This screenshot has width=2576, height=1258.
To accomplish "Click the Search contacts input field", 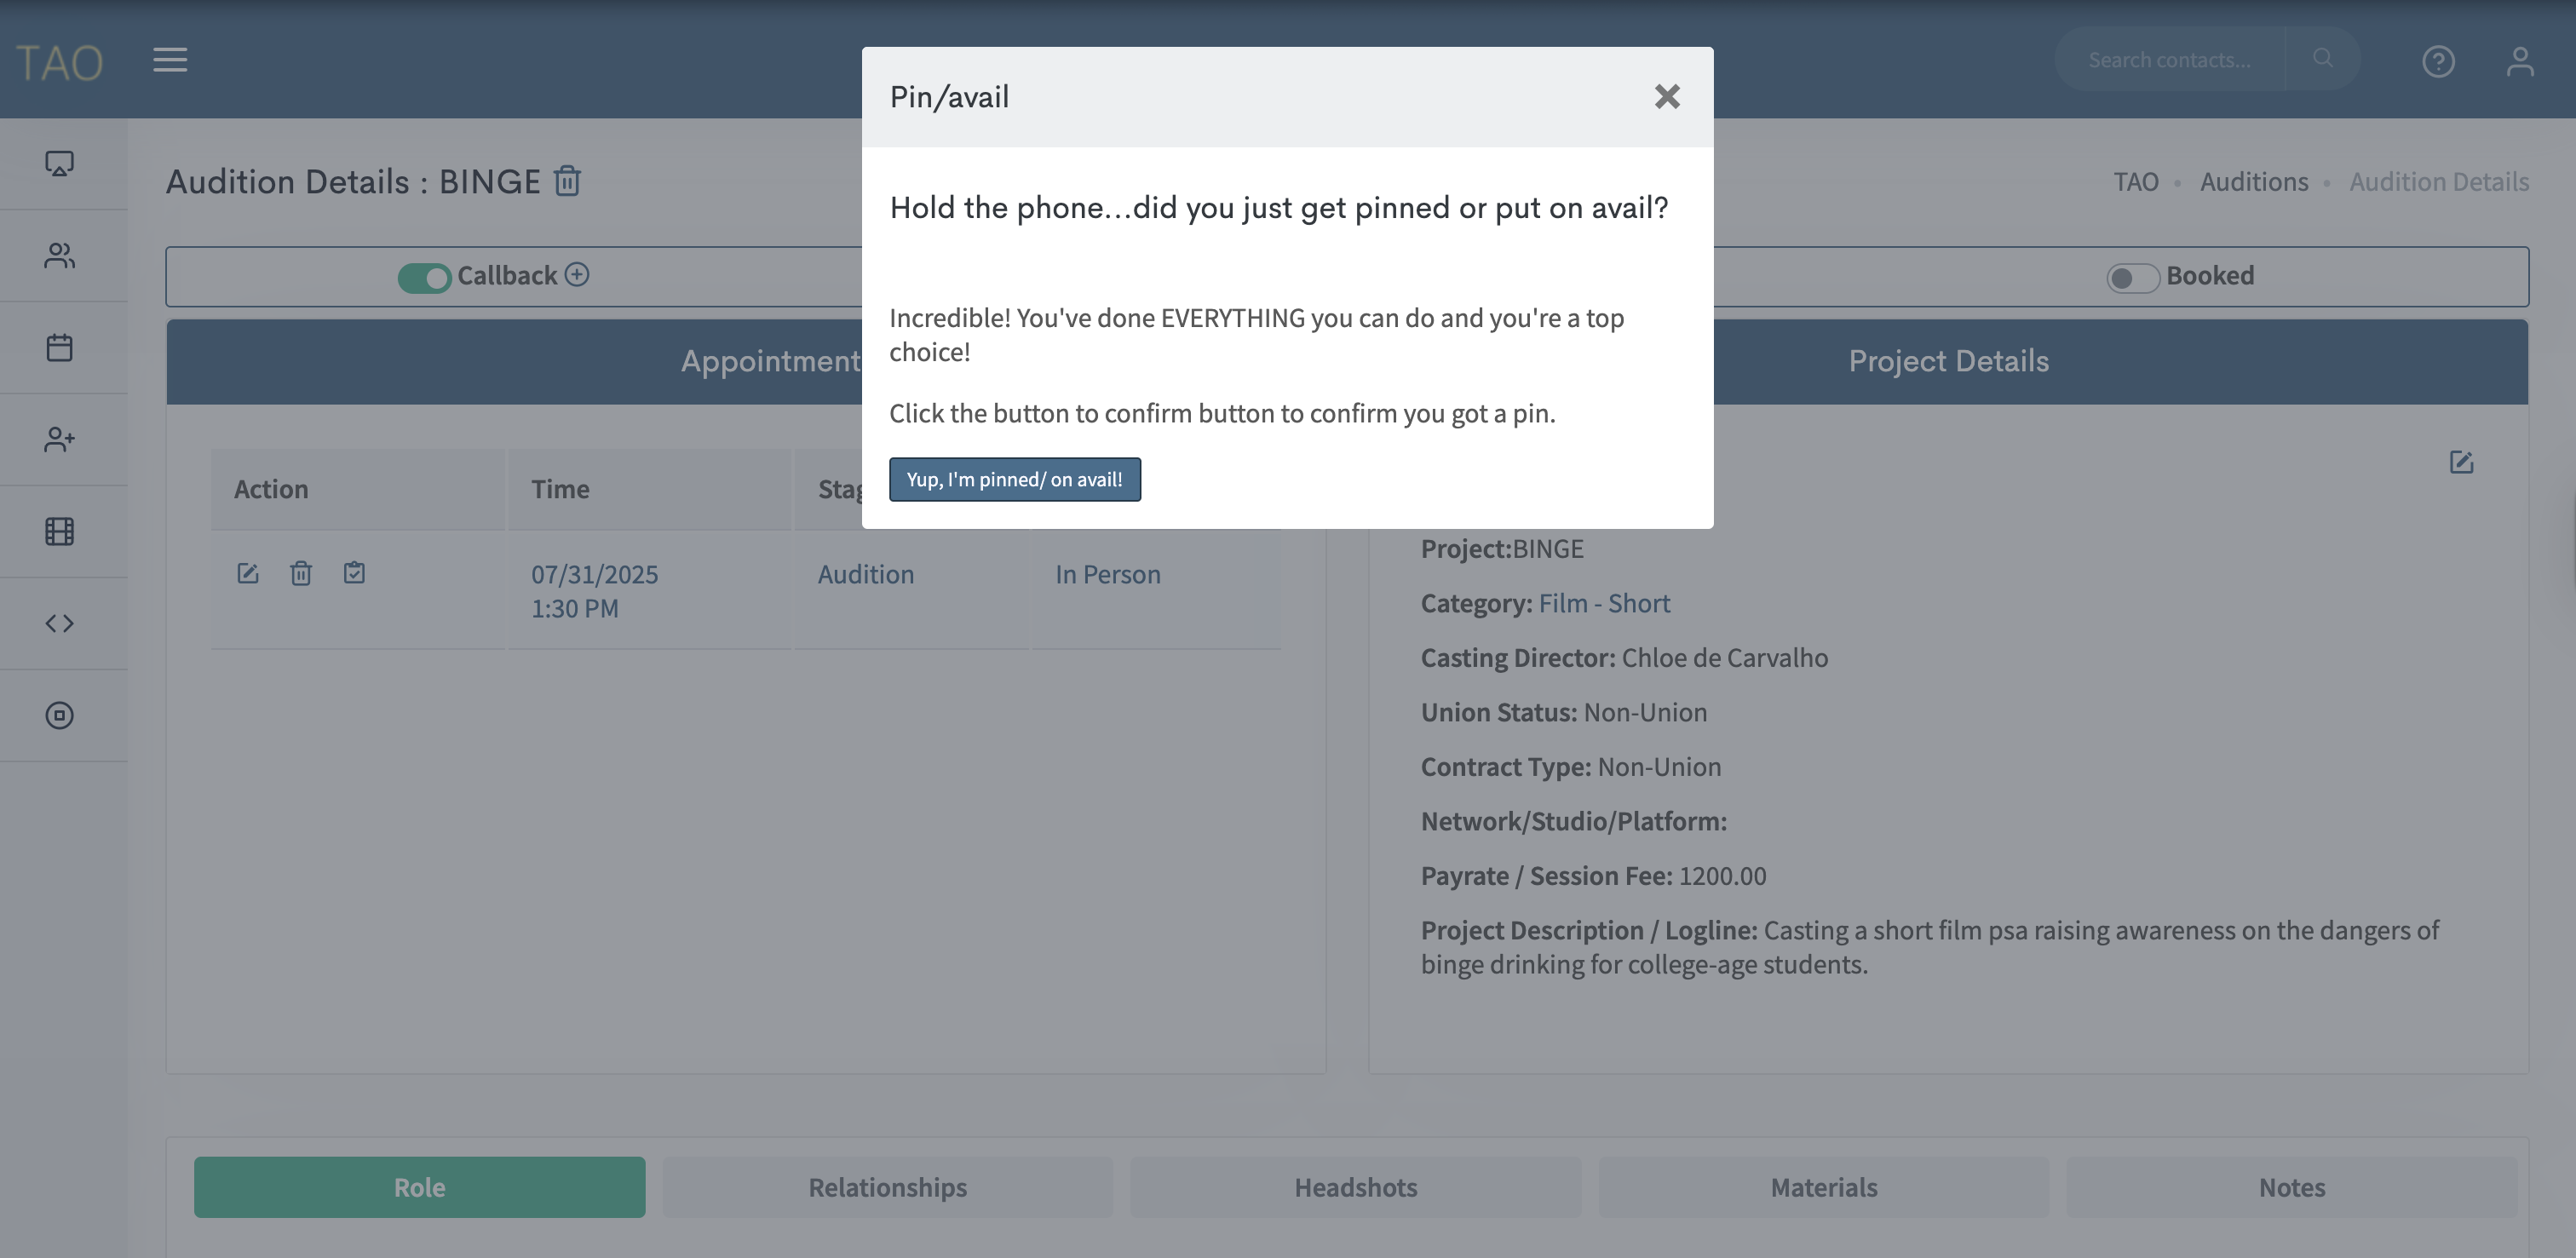I will [x=2169, y=60].
